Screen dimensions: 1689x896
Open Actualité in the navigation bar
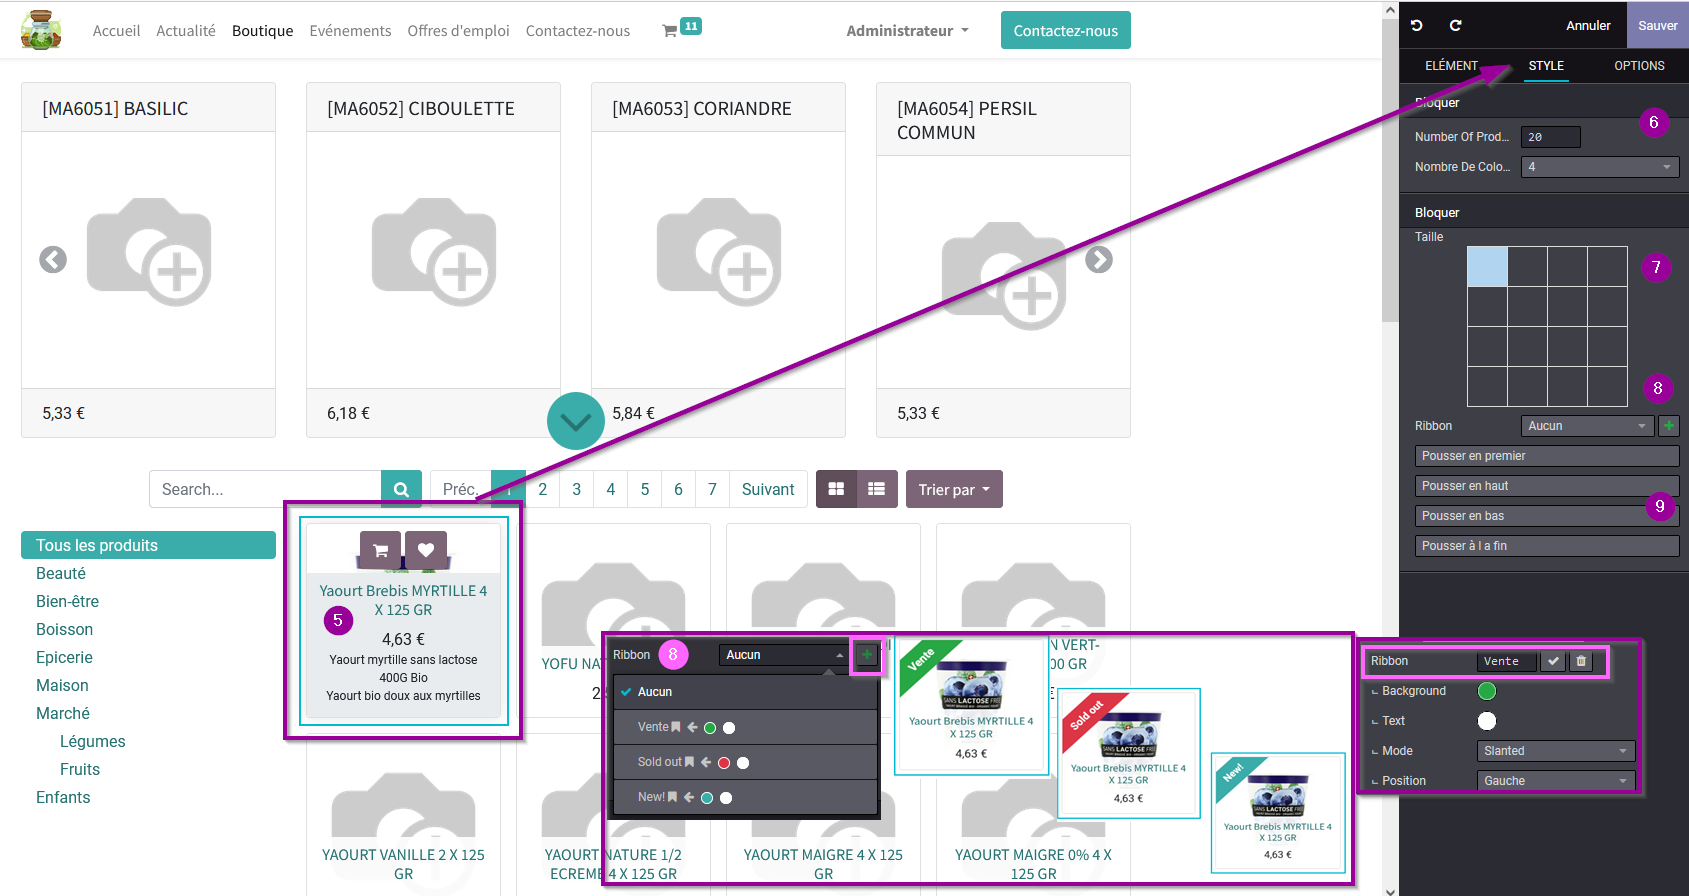(186, 31)
